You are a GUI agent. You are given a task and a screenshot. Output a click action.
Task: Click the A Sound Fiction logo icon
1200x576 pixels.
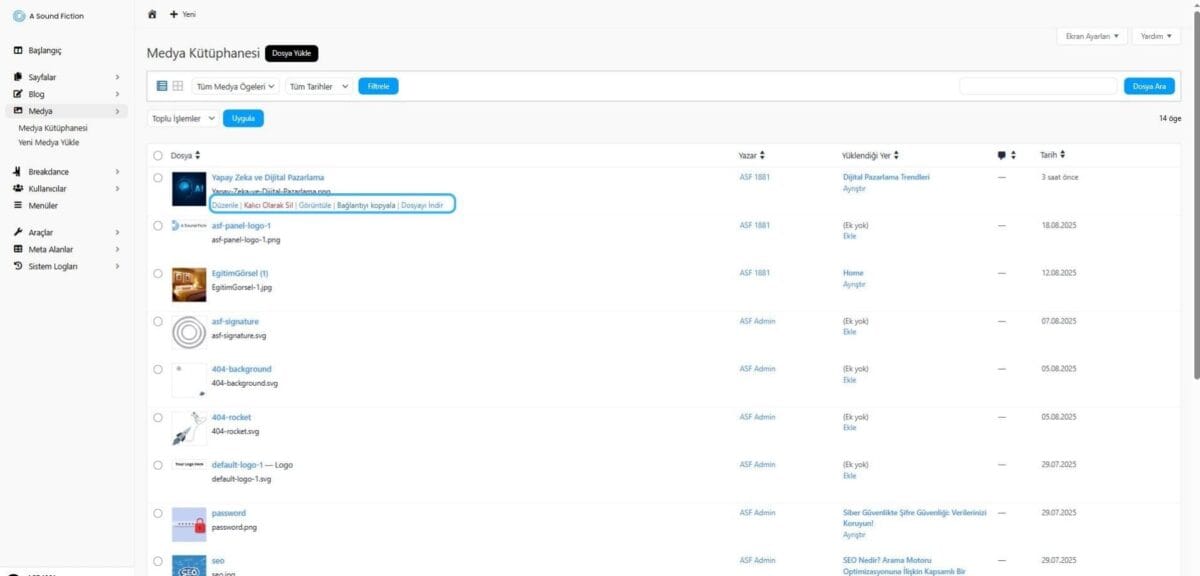tap(18, 15)
